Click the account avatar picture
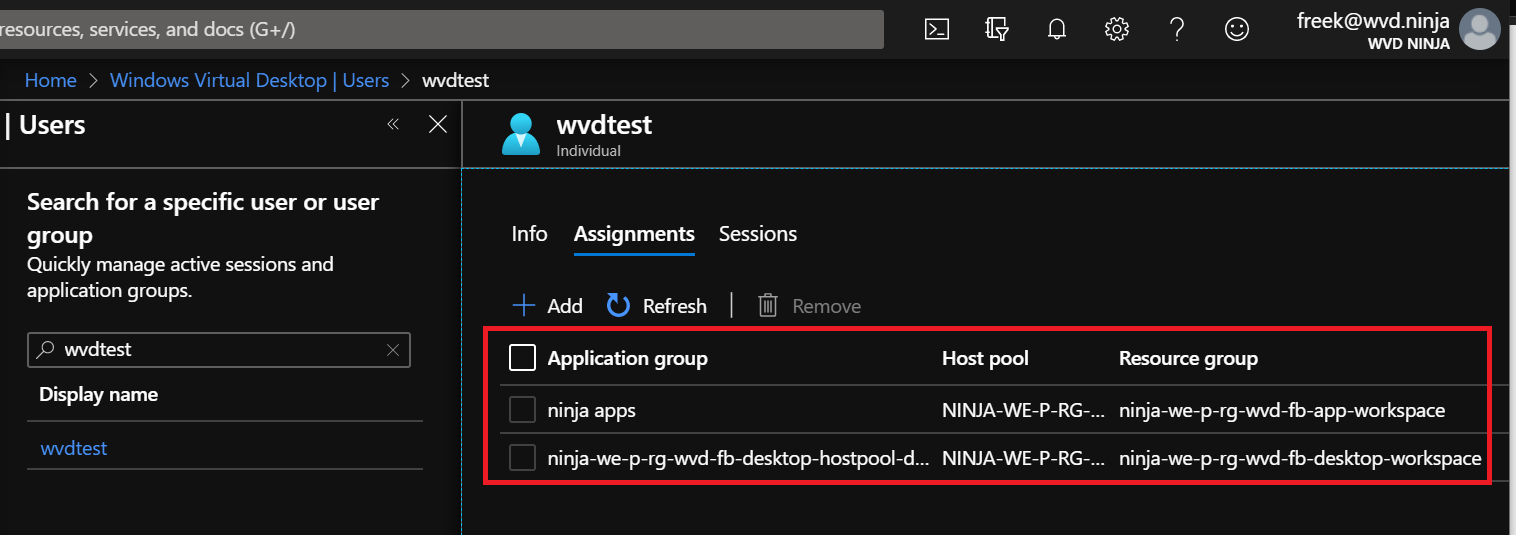Screen dimensions: 1516x535 [x=1480, y=29]
